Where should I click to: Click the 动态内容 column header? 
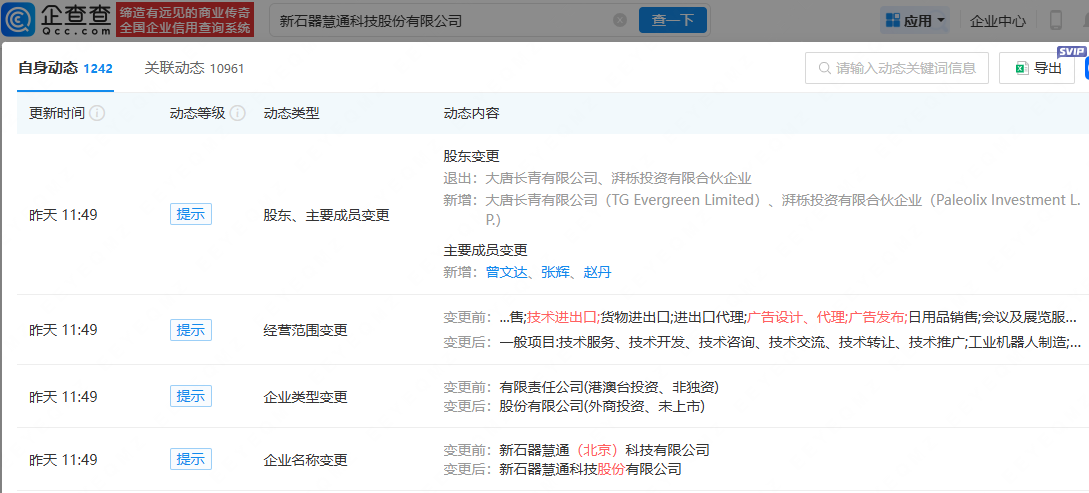click(x=471, y=113)
